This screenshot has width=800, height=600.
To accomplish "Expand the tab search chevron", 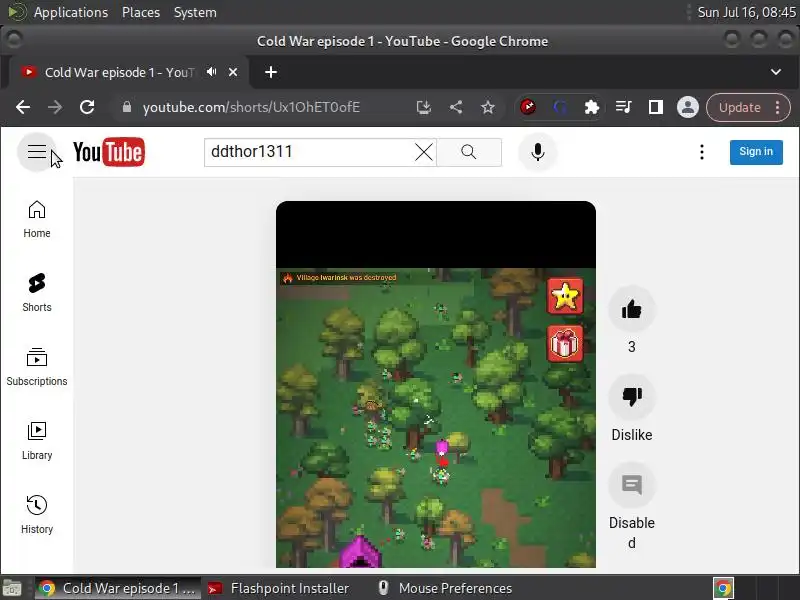I will tap(776, 72).
